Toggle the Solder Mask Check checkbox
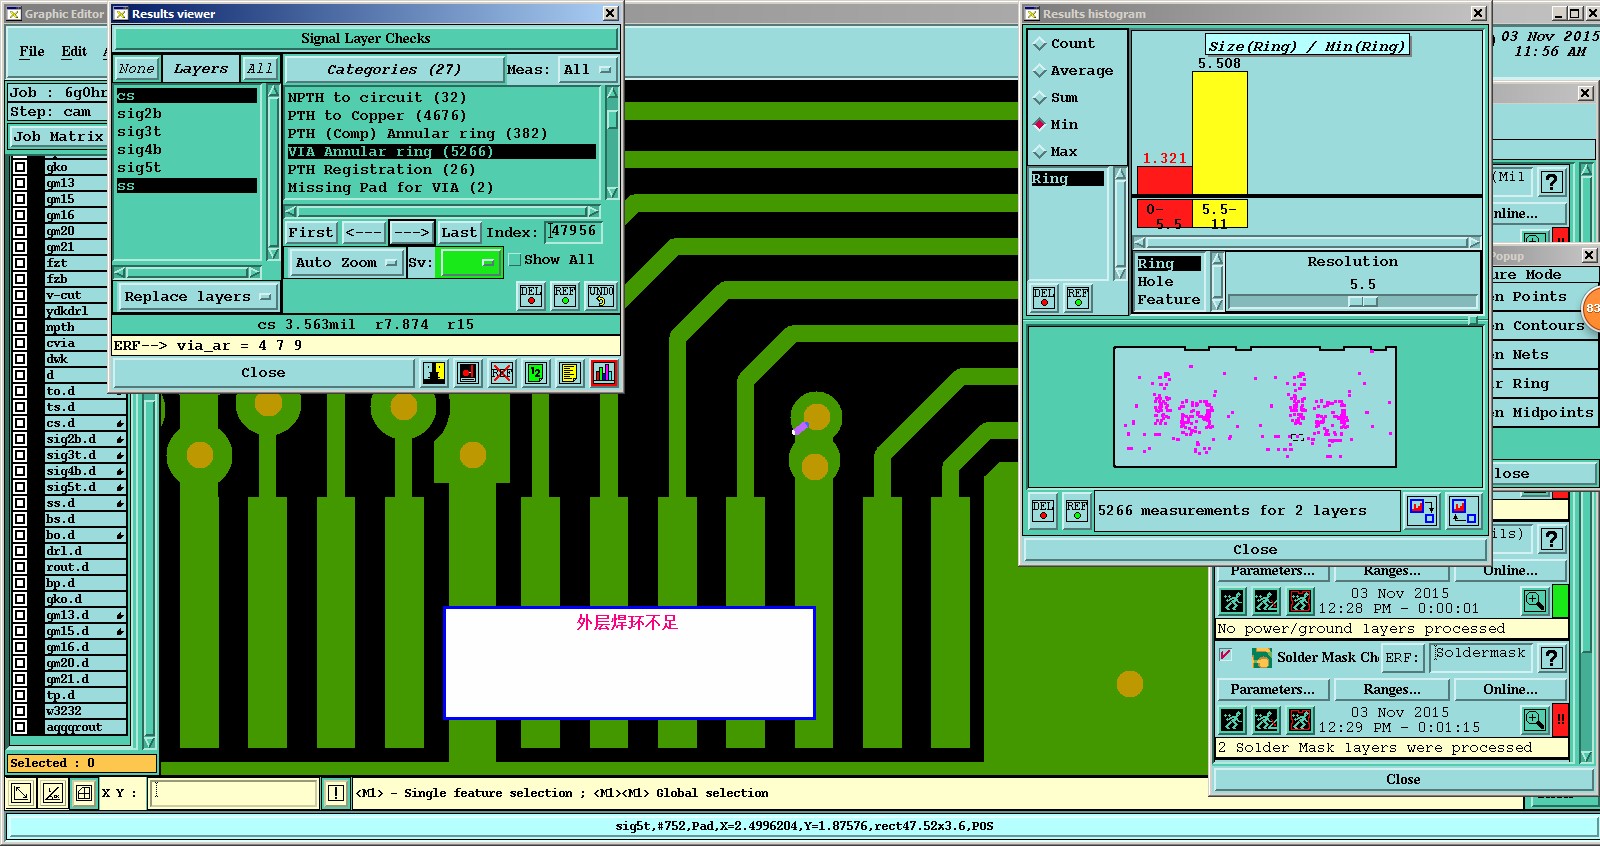 click(x=1225, y=655)
